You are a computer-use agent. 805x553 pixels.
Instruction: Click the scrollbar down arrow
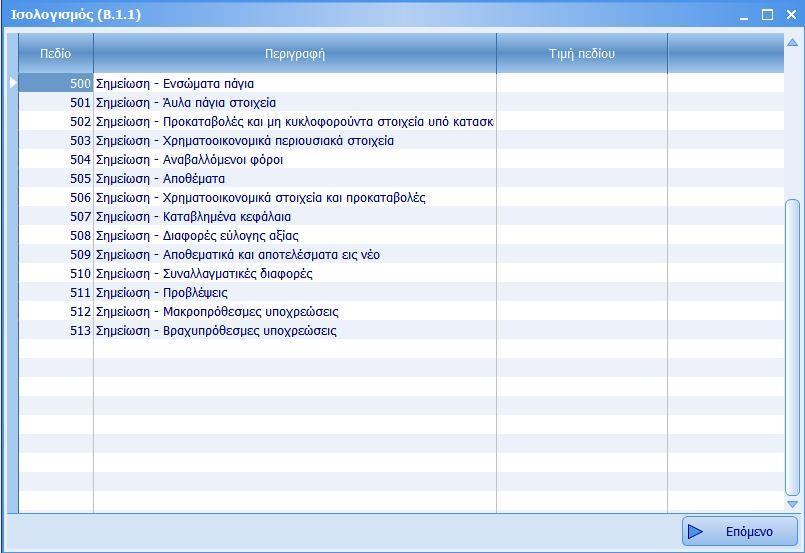point(792,504)
